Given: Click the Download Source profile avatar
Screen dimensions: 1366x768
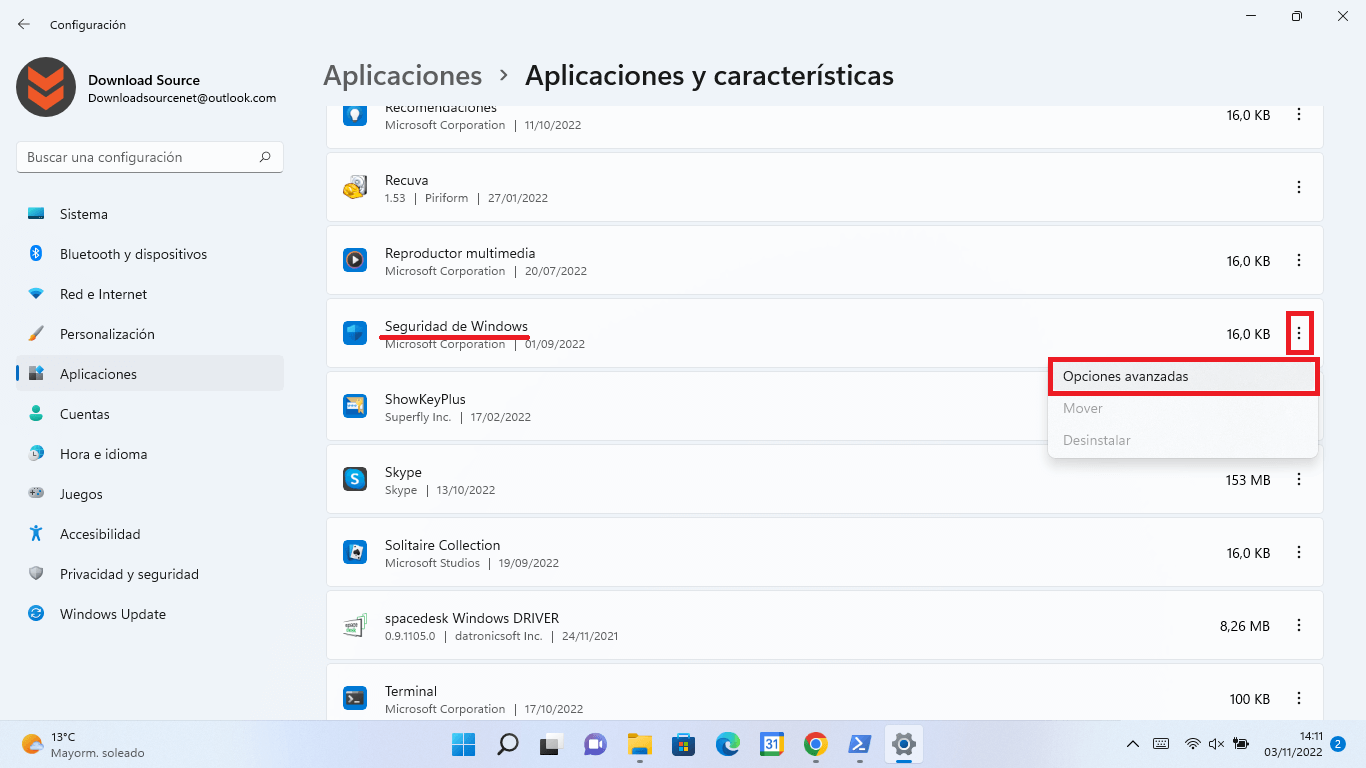Looking at the screenshot, I should click(46, 87).
